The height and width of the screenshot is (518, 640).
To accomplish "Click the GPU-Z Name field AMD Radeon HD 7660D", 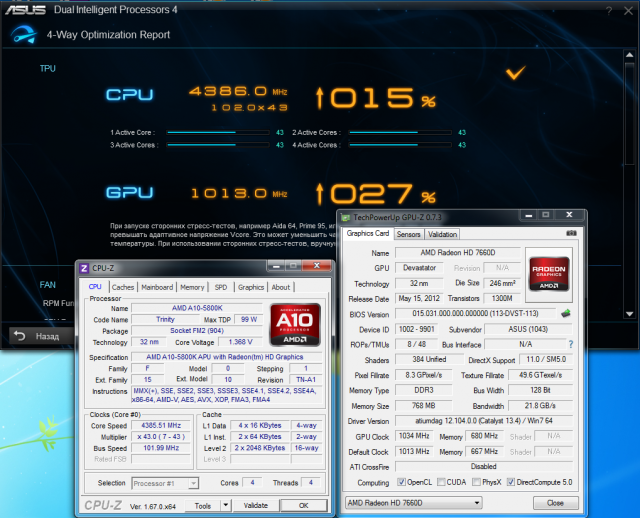I will [x=458, y=253].
